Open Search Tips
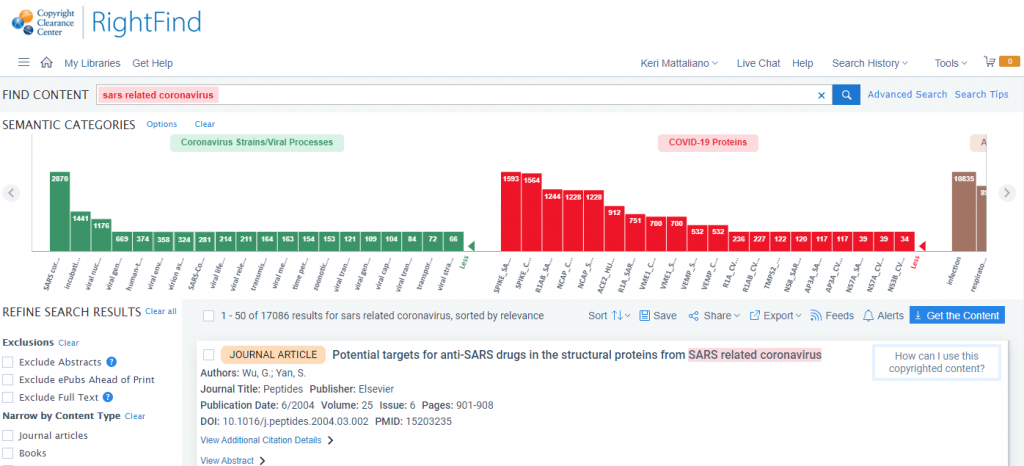Image resolution: width=1024 pixels, height=466 pixels. click(982, 95)
